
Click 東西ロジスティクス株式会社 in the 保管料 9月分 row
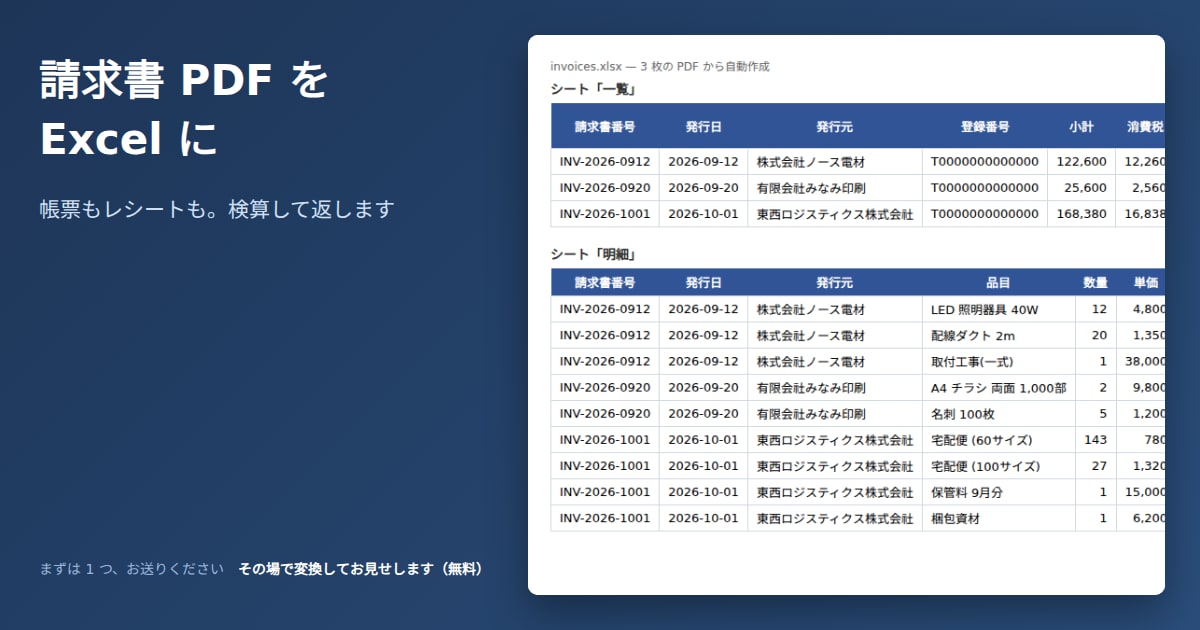tap(835, 492)
